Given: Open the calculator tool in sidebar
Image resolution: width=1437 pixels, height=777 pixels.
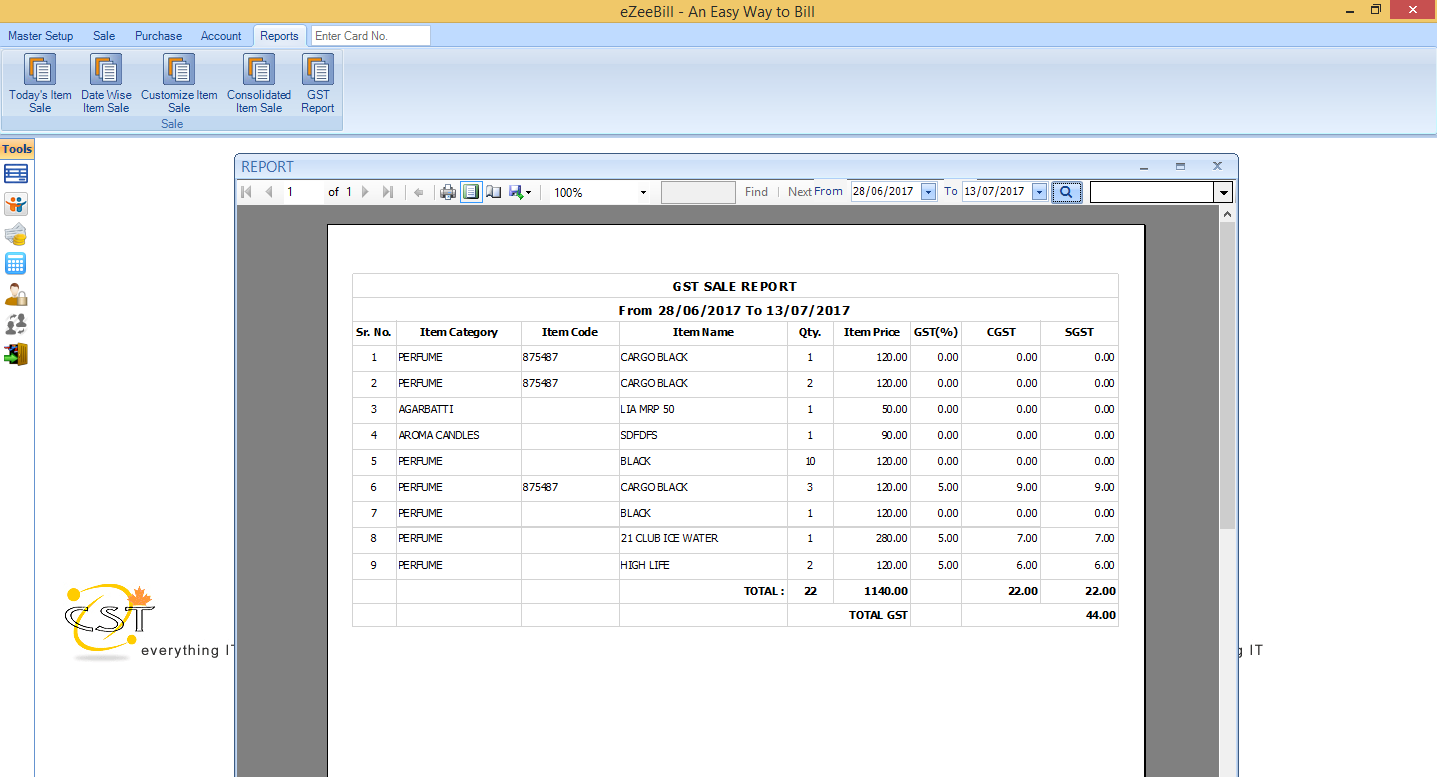Looking at the screenshot, I should (16, 264).
